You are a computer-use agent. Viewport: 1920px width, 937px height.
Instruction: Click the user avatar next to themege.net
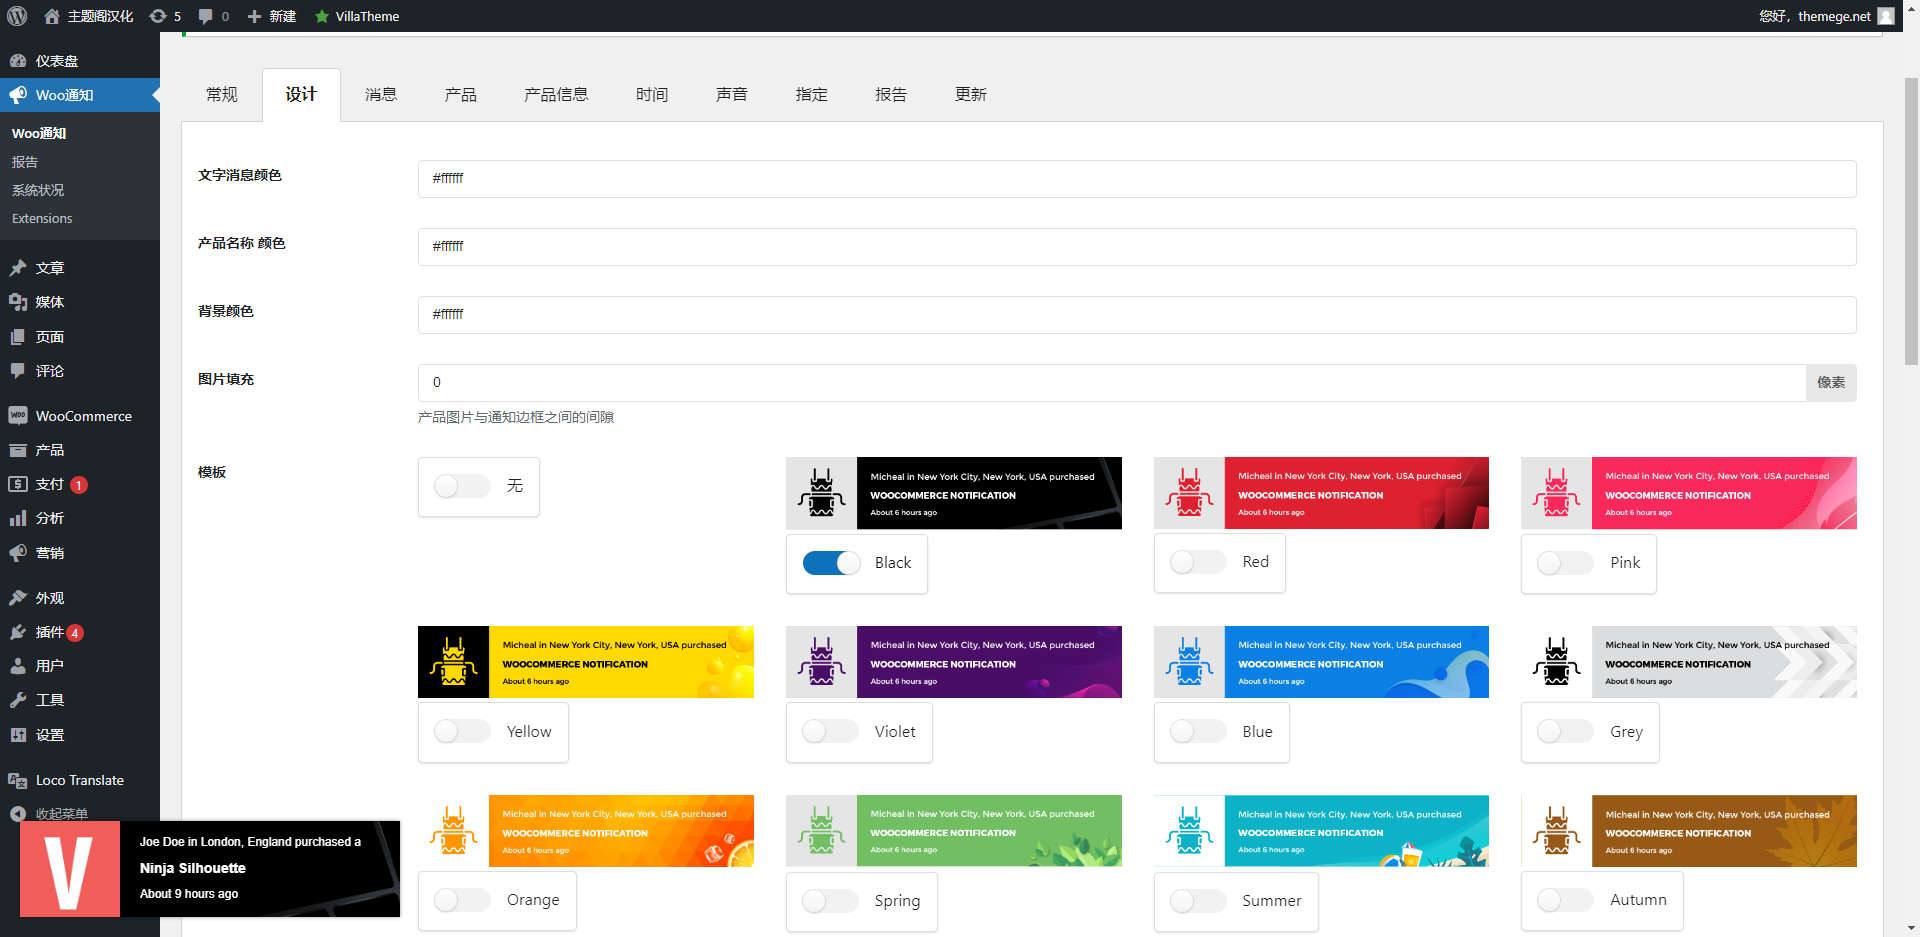pos(1886,16)
